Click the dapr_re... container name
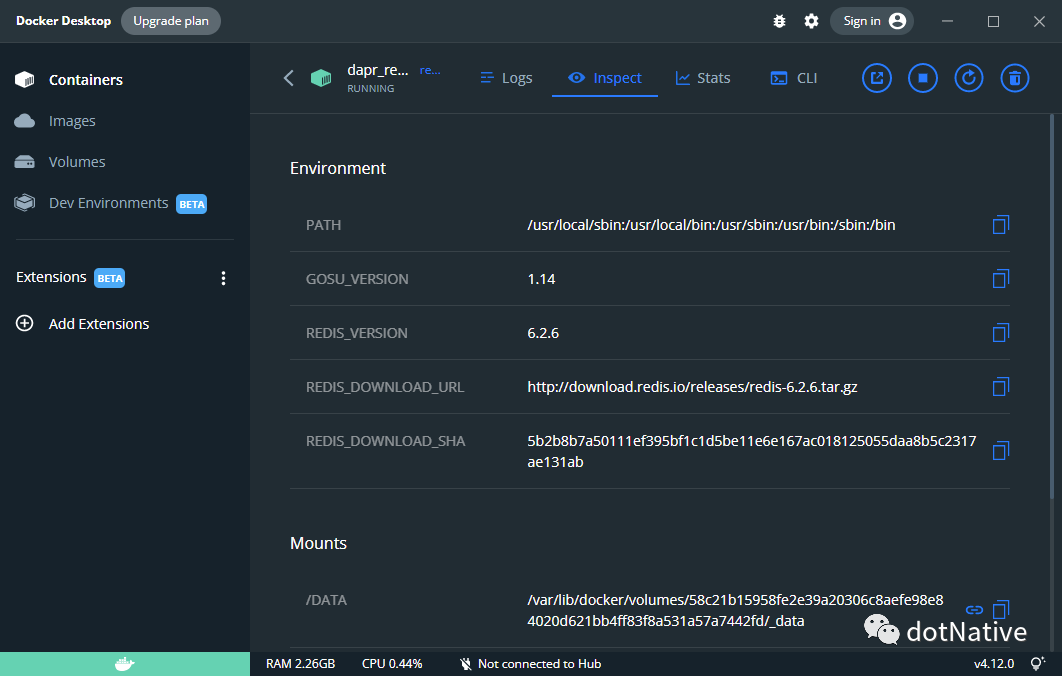 point(378,70)
